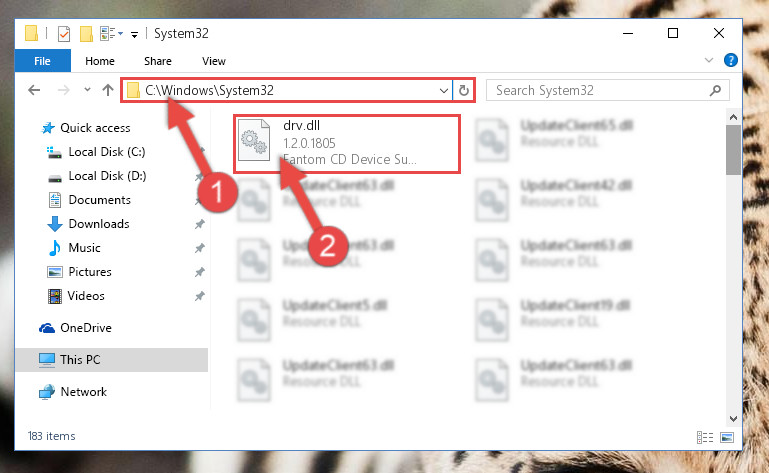Open the File menu

[43, 61]
